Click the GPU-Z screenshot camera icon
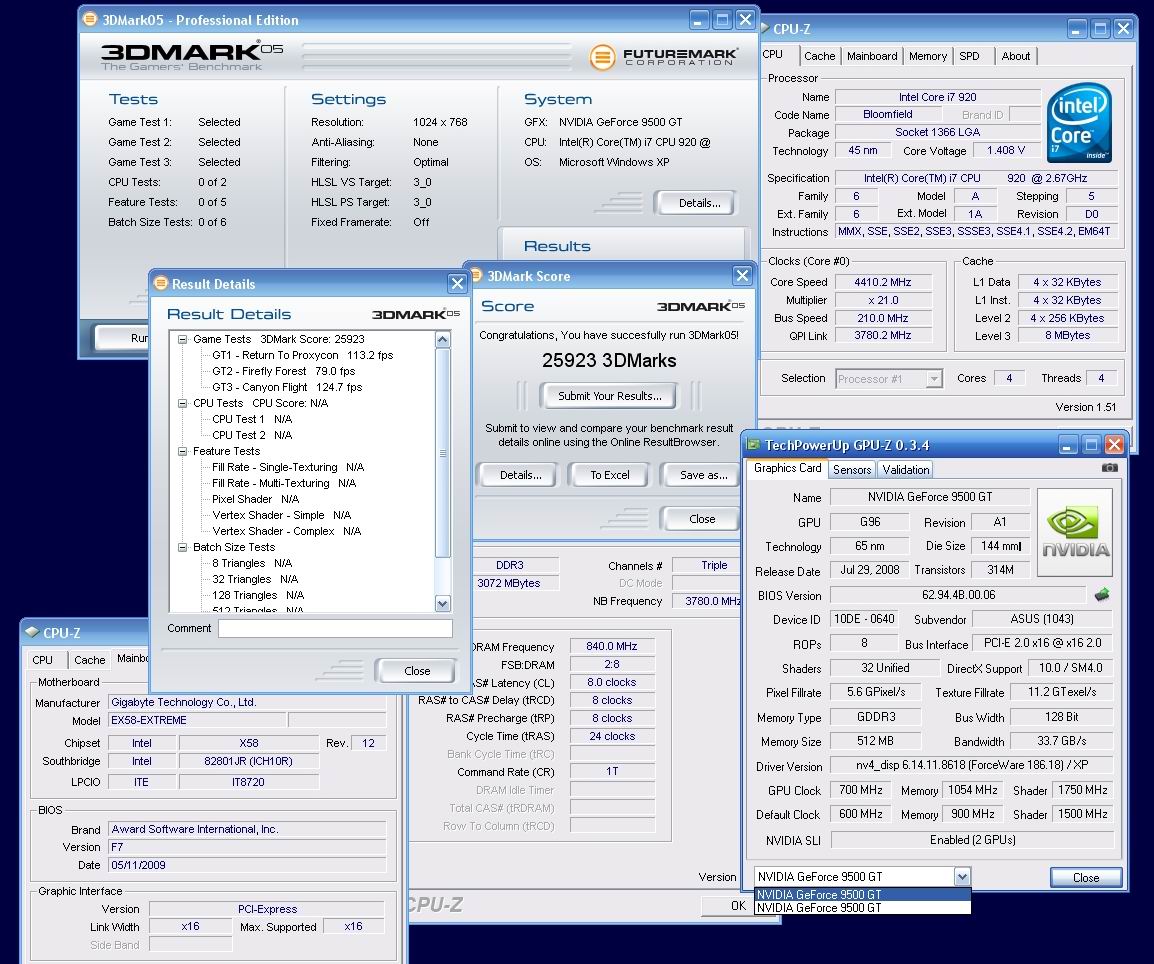The width and height of the screenshot is (1154, 964). [1110, 468]
